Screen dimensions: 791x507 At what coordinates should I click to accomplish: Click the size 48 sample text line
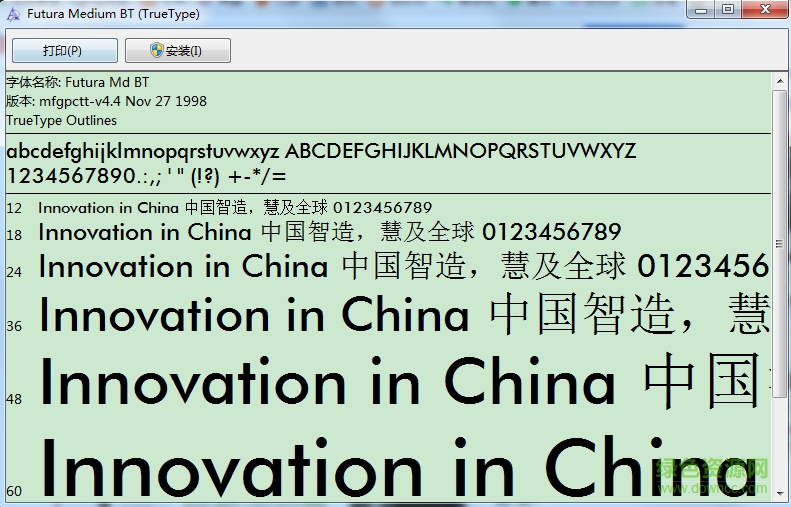pos(404,381)
